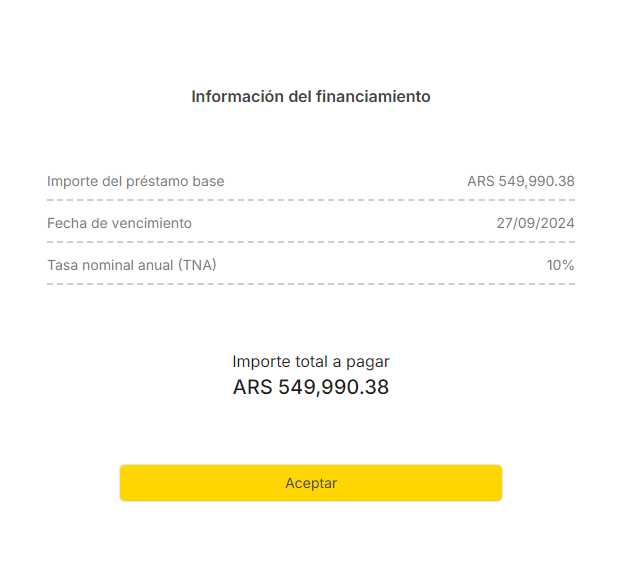Click the year "2024" in the due date

click(558, 223)
